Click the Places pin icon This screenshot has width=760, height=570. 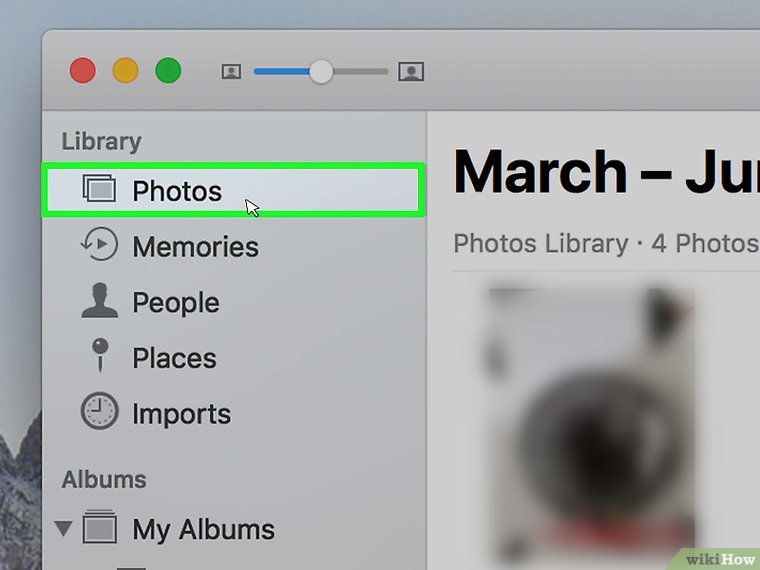(x=99, y=357)
